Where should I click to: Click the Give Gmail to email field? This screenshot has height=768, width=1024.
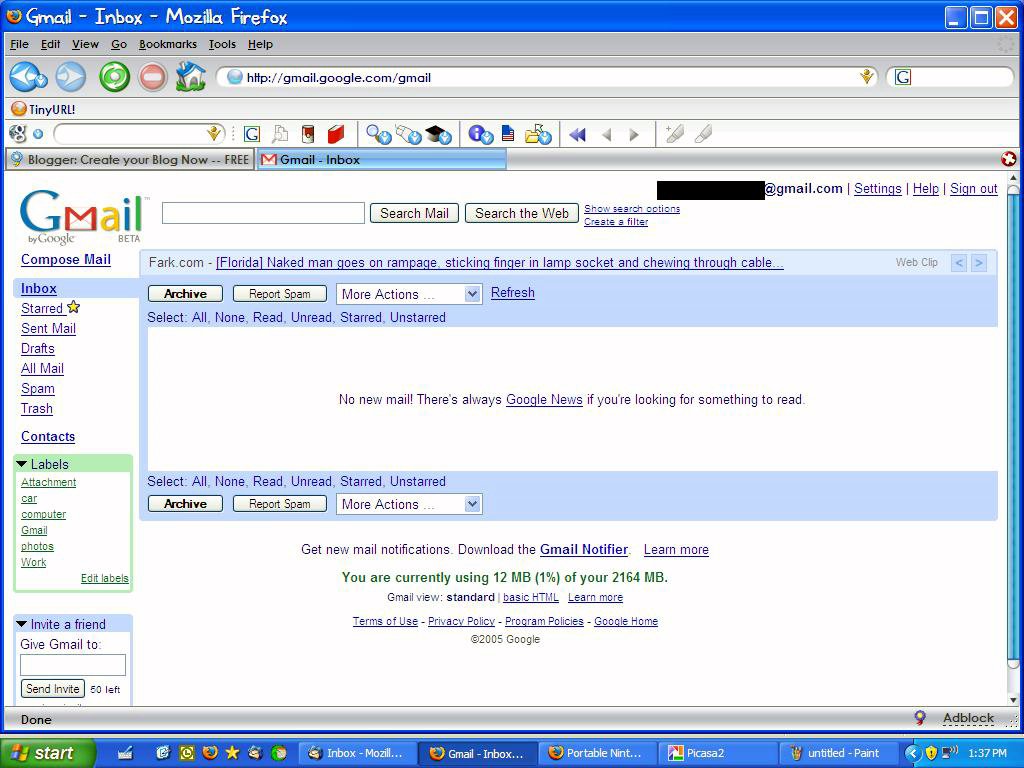[73, 665]
